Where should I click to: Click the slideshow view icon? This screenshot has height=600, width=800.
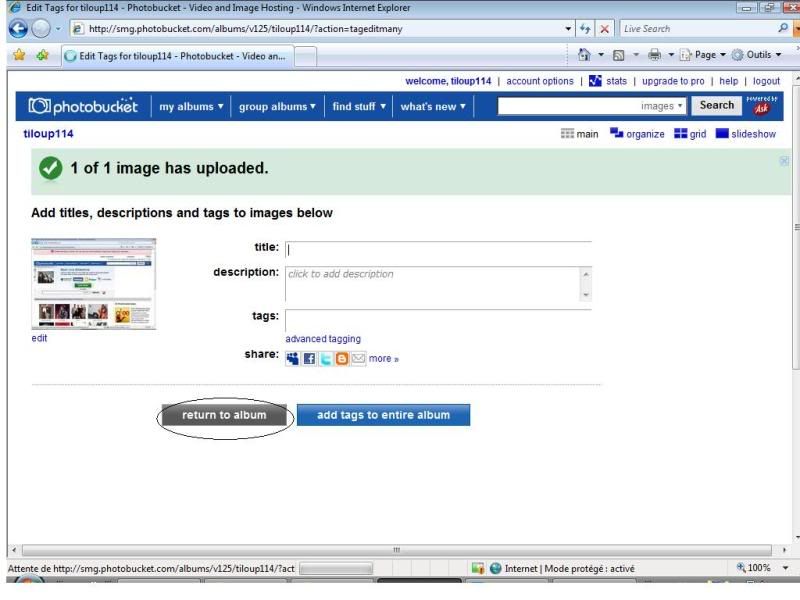pos(722,134)
